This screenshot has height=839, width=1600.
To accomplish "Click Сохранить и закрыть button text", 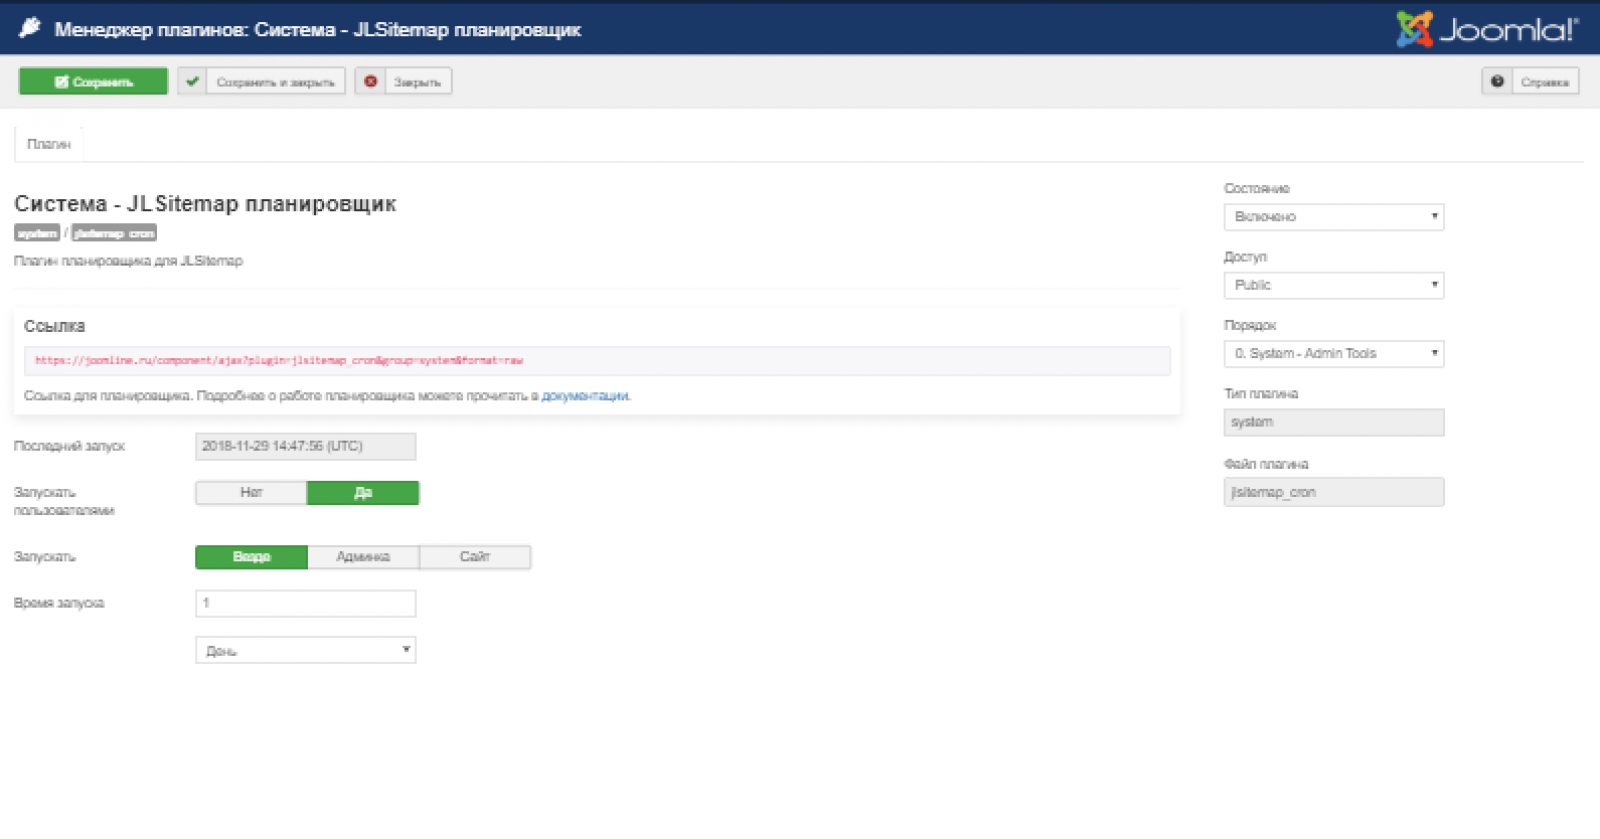I will click(x=276, y=82).
